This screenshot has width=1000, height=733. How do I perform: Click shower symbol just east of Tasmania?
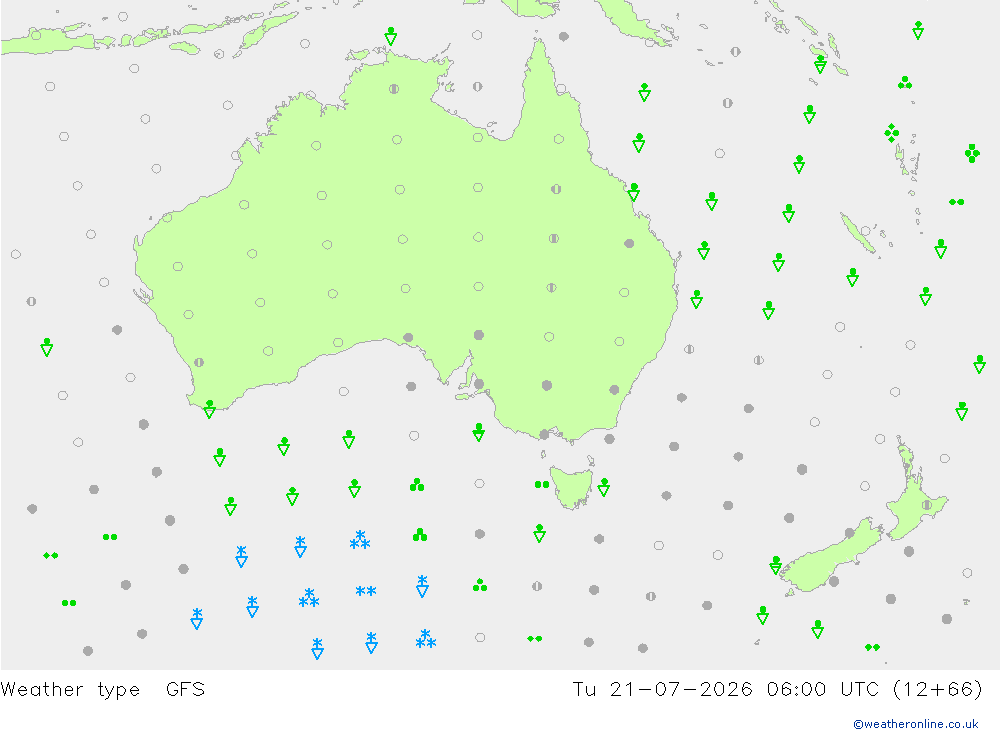(603, 487)
